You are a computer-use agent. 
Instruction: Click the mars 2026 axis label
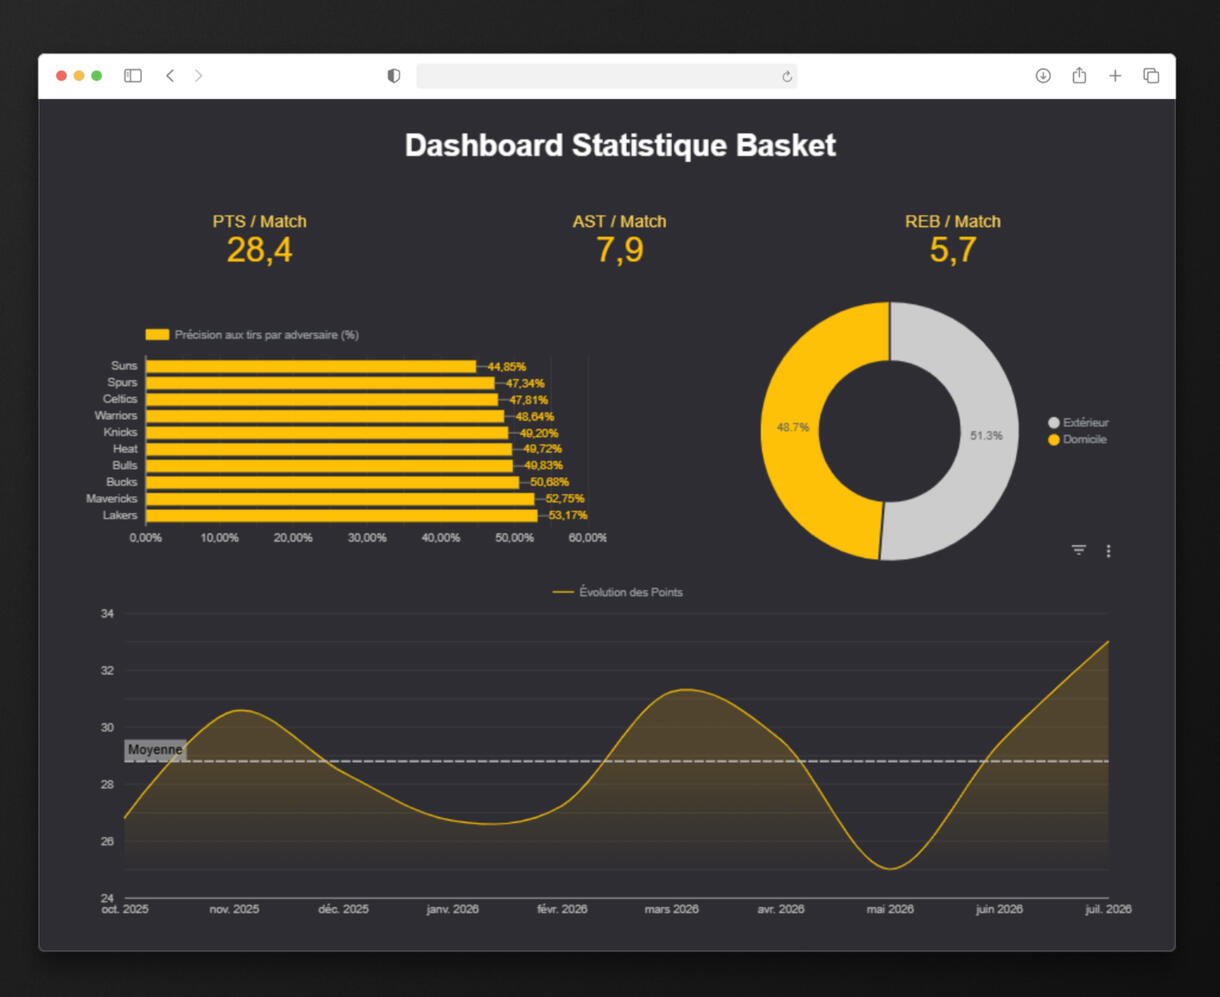(x=672, y=909)
